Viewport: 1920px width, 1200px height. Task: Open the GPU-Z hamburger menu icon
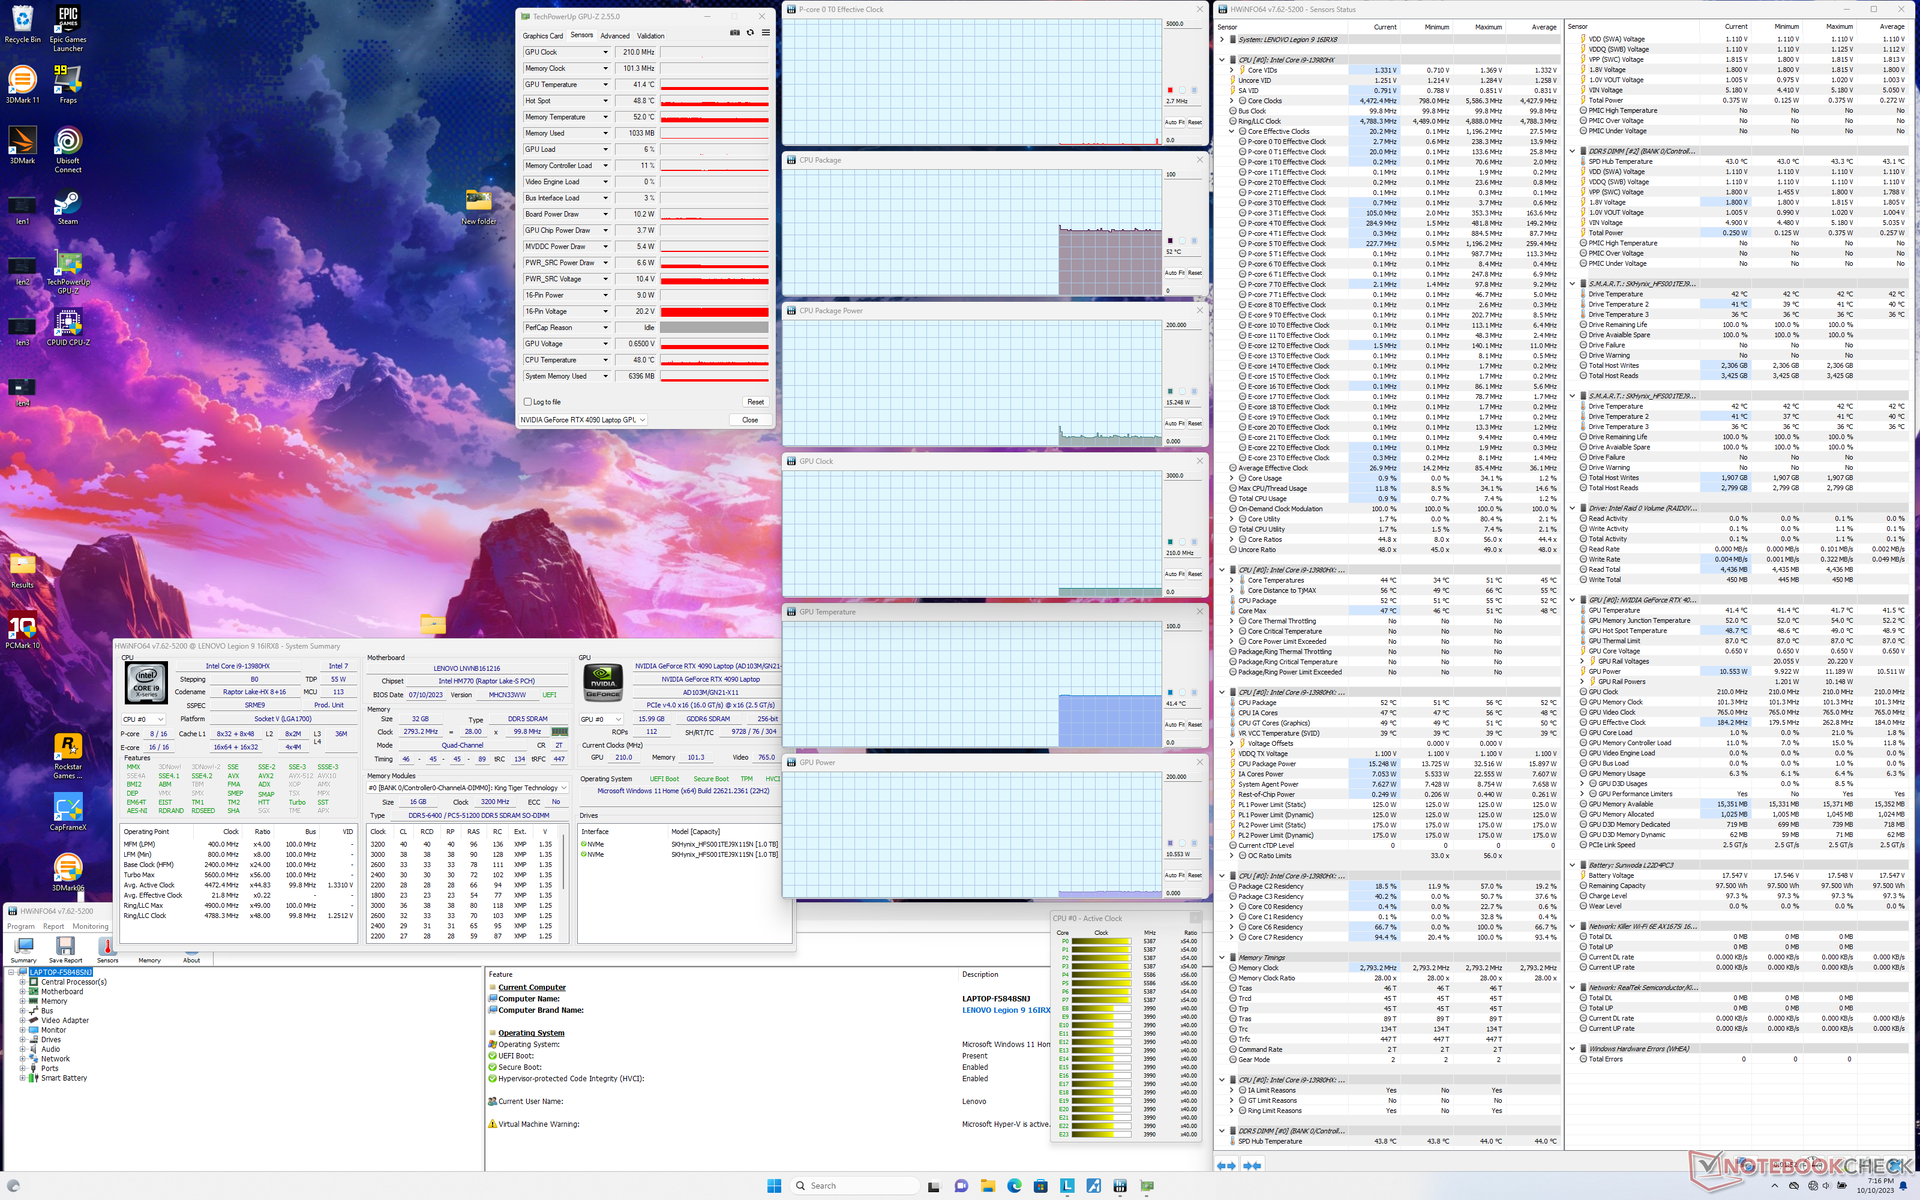[766, 33]
